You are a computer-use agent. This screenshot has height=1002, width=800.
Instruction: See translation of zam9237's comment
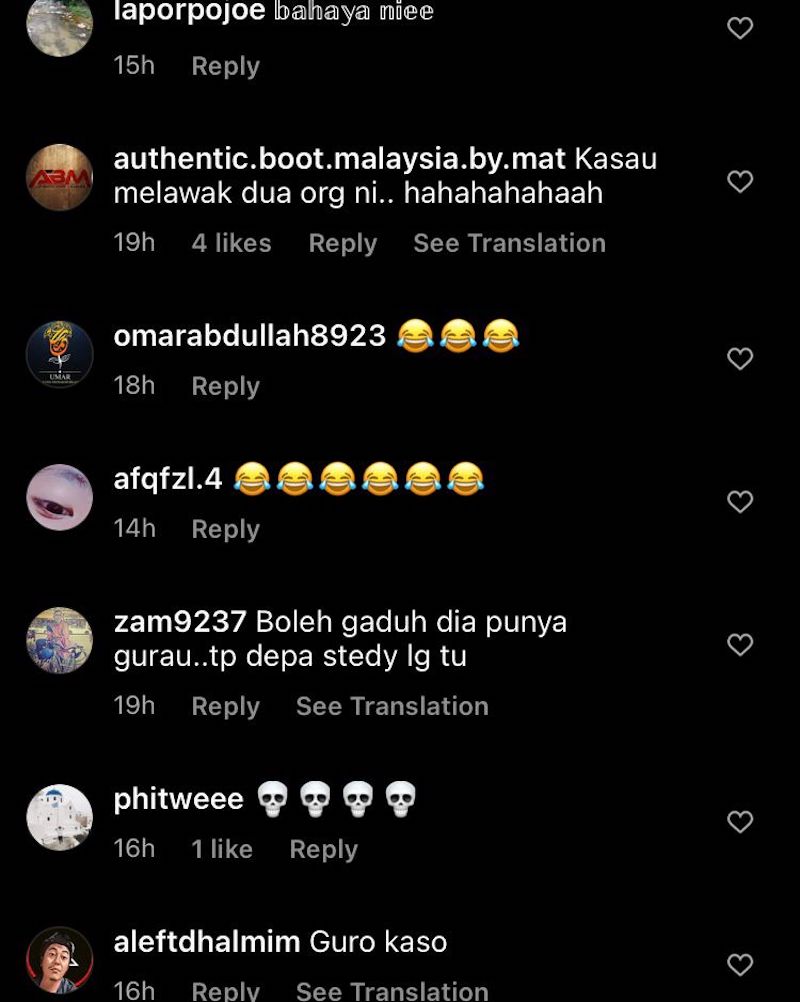pyautogui.click(x=392, y=706)
